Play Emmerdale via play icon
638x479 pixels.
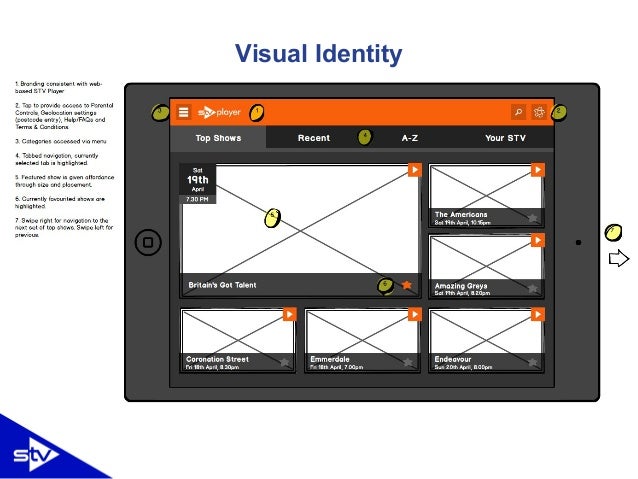coord(415,314)
